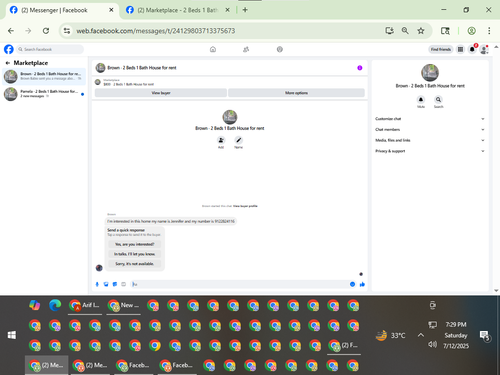500x375 pixels.
Task: Expand the Customize chat section
Action: pyautogui.click(x=430, y=119)
